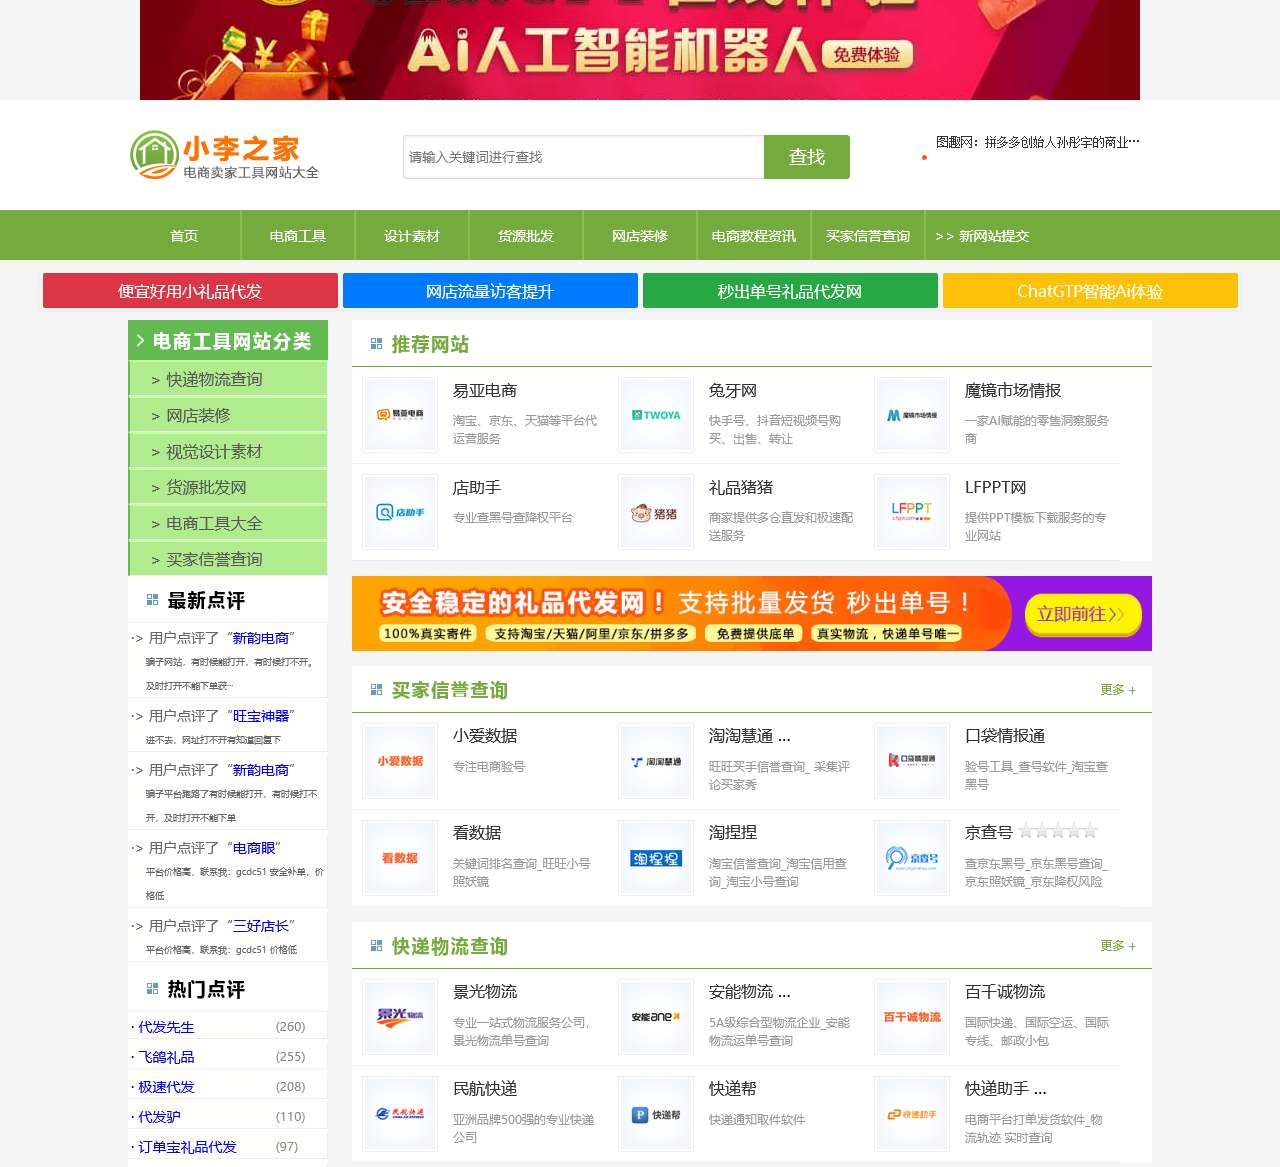The image size is (1280, 1167).
Task: Open 网店装修 navigation menu item
Action: [x=640, y=236]
